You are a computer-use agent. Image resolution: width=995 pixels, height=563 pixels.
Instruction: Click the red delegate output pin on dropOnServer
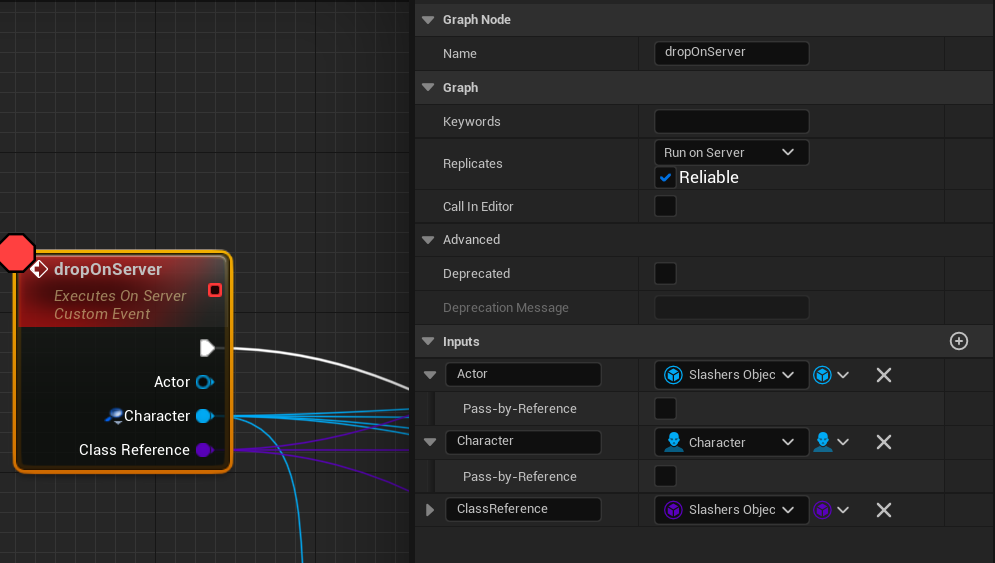[x=214, y=290]
